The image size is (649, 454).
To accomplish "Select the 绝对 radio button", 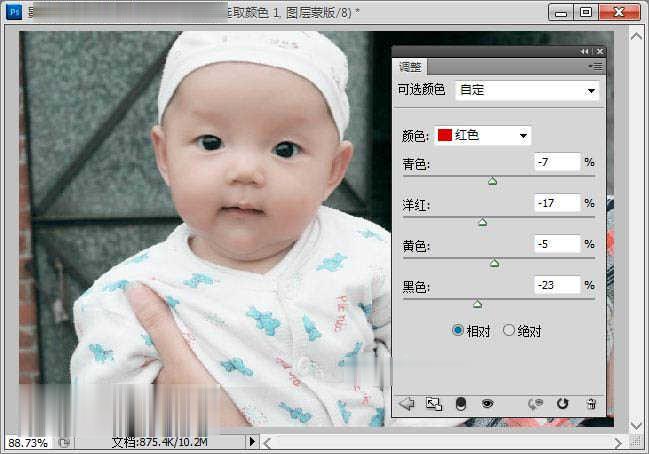I will tap(509, 330).
